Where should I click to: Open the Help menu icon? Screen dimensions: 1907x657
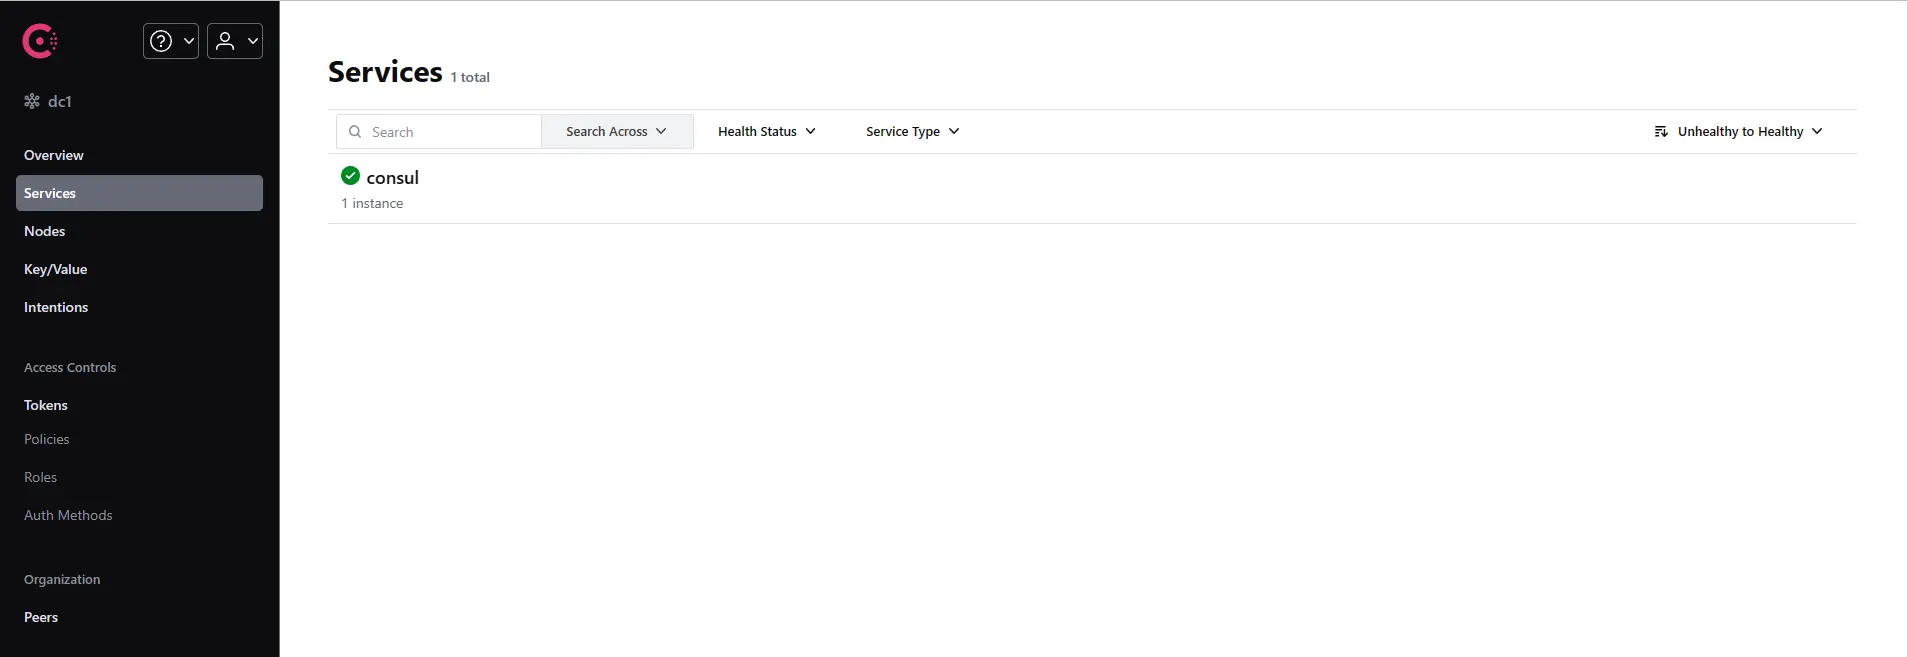click(x=161, y=41)
